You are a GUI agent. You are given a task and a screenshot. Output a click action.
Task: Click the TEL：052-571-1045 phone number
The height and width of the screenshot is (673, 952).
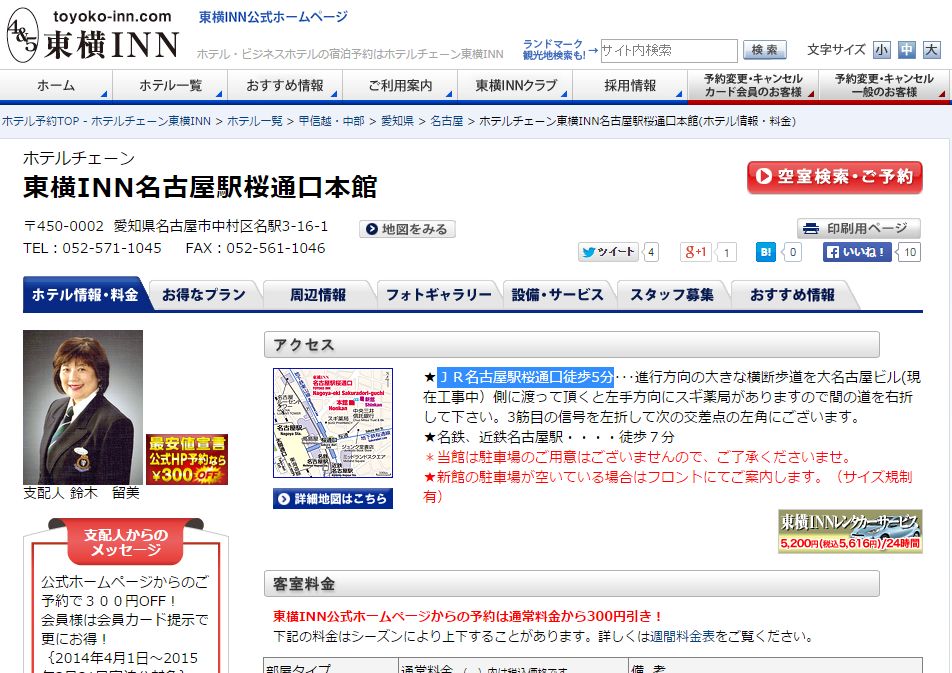click(92, 248)
